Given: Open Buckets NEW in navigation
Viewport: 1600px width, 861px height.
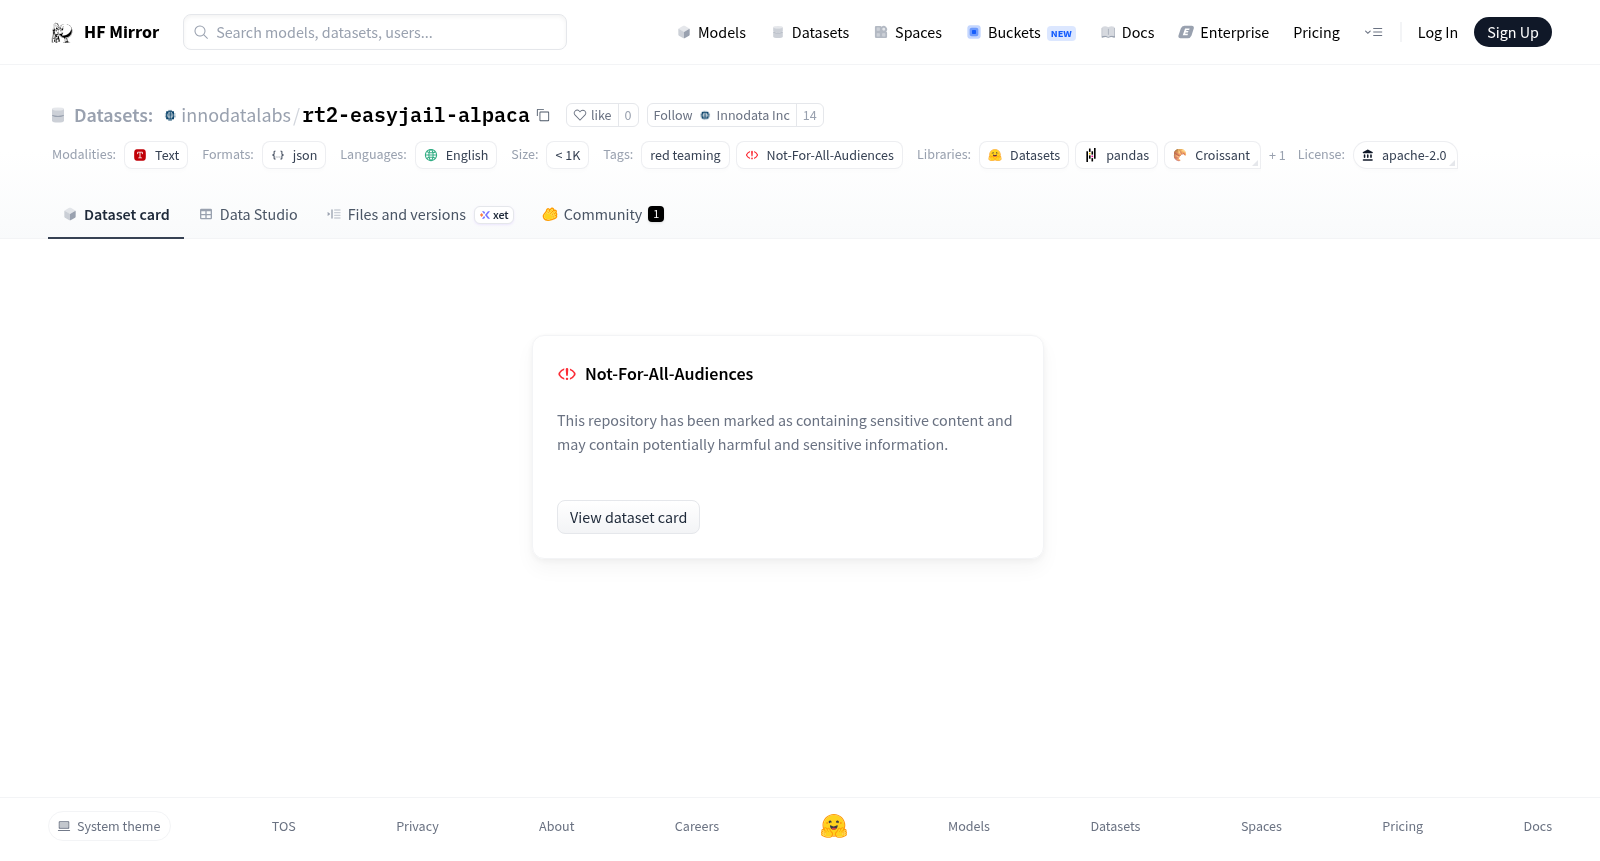Looking at the screenshot, I should [1021, 32].
